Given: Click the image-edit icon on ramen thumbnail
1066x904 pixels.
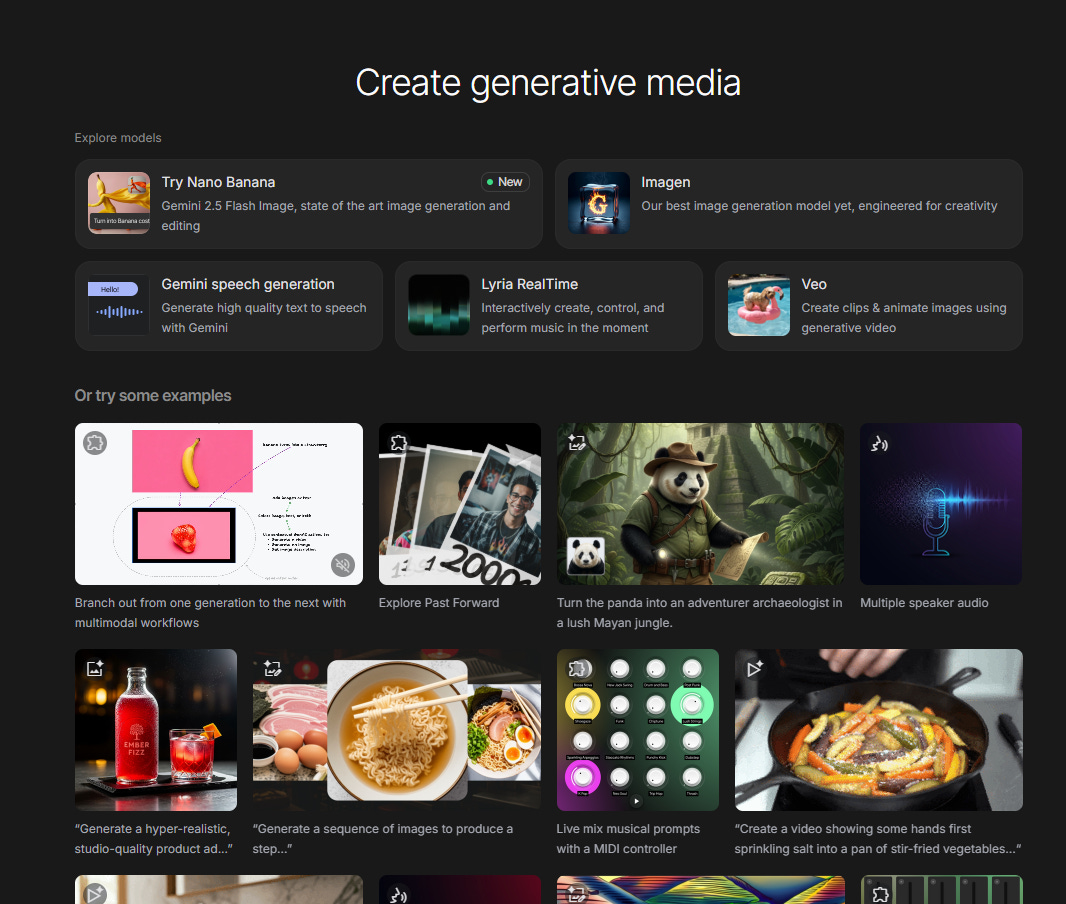Looking at the screenshot, I should pos(273,669).
